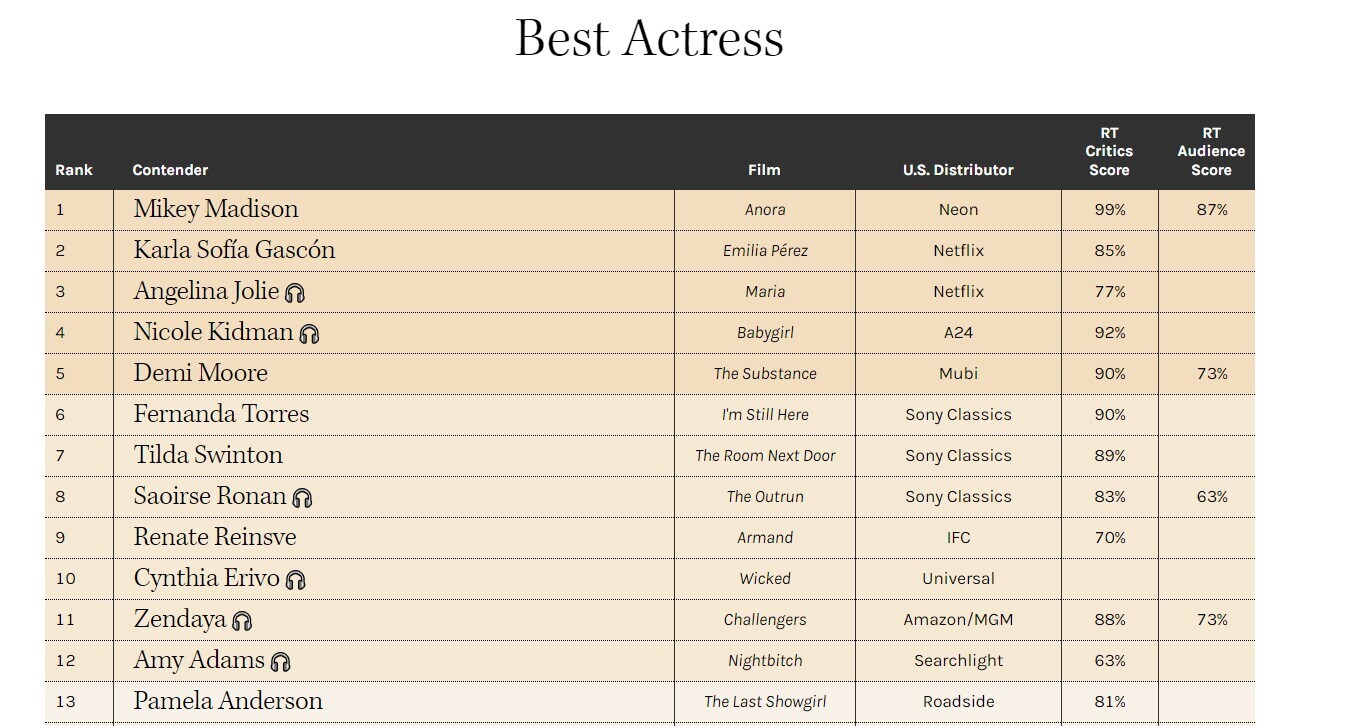
Task: Click headphones icon beside Angelina Jolie
Action: pyautogui.click(x=294, y=293)
